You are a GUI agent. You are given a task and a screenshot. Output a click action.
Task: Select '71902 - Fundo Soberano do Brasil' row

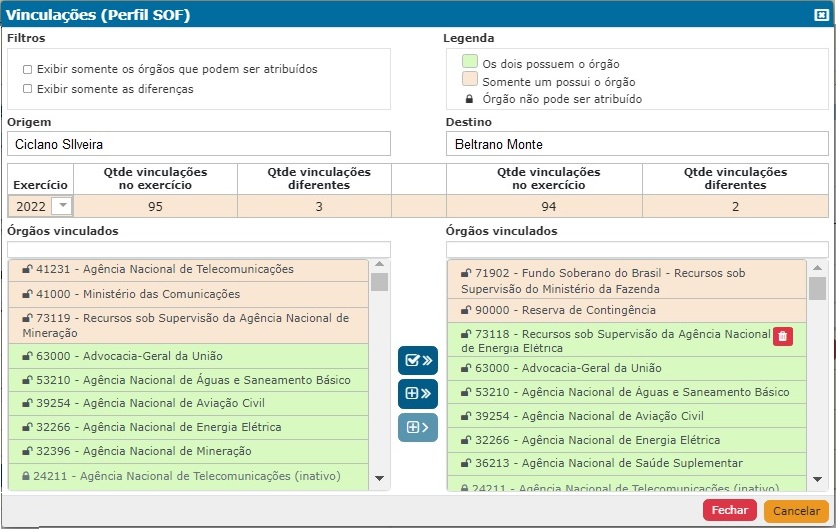pyautogui.click(x=626, y=279)
